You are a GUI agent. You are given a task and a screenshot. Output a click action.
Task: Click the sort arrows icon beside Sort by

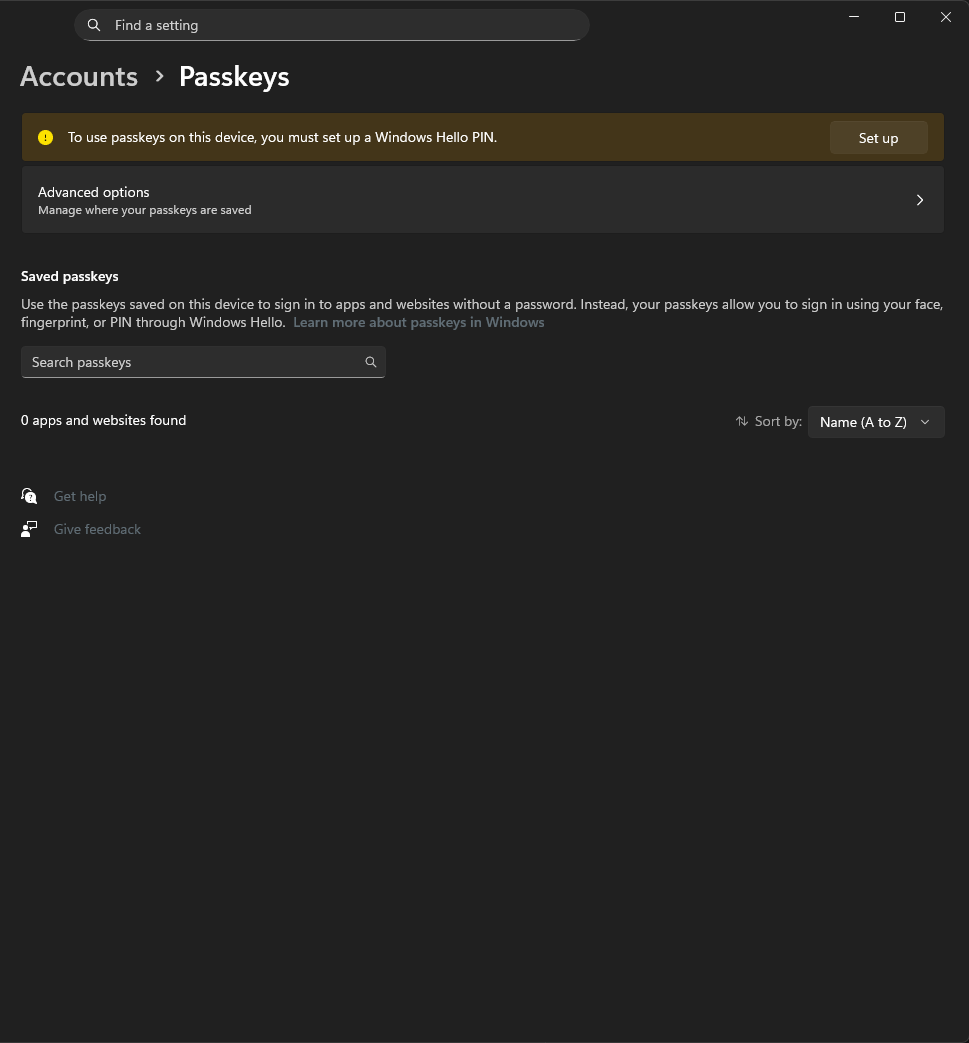pyautogui.click(x=742, y=421)
